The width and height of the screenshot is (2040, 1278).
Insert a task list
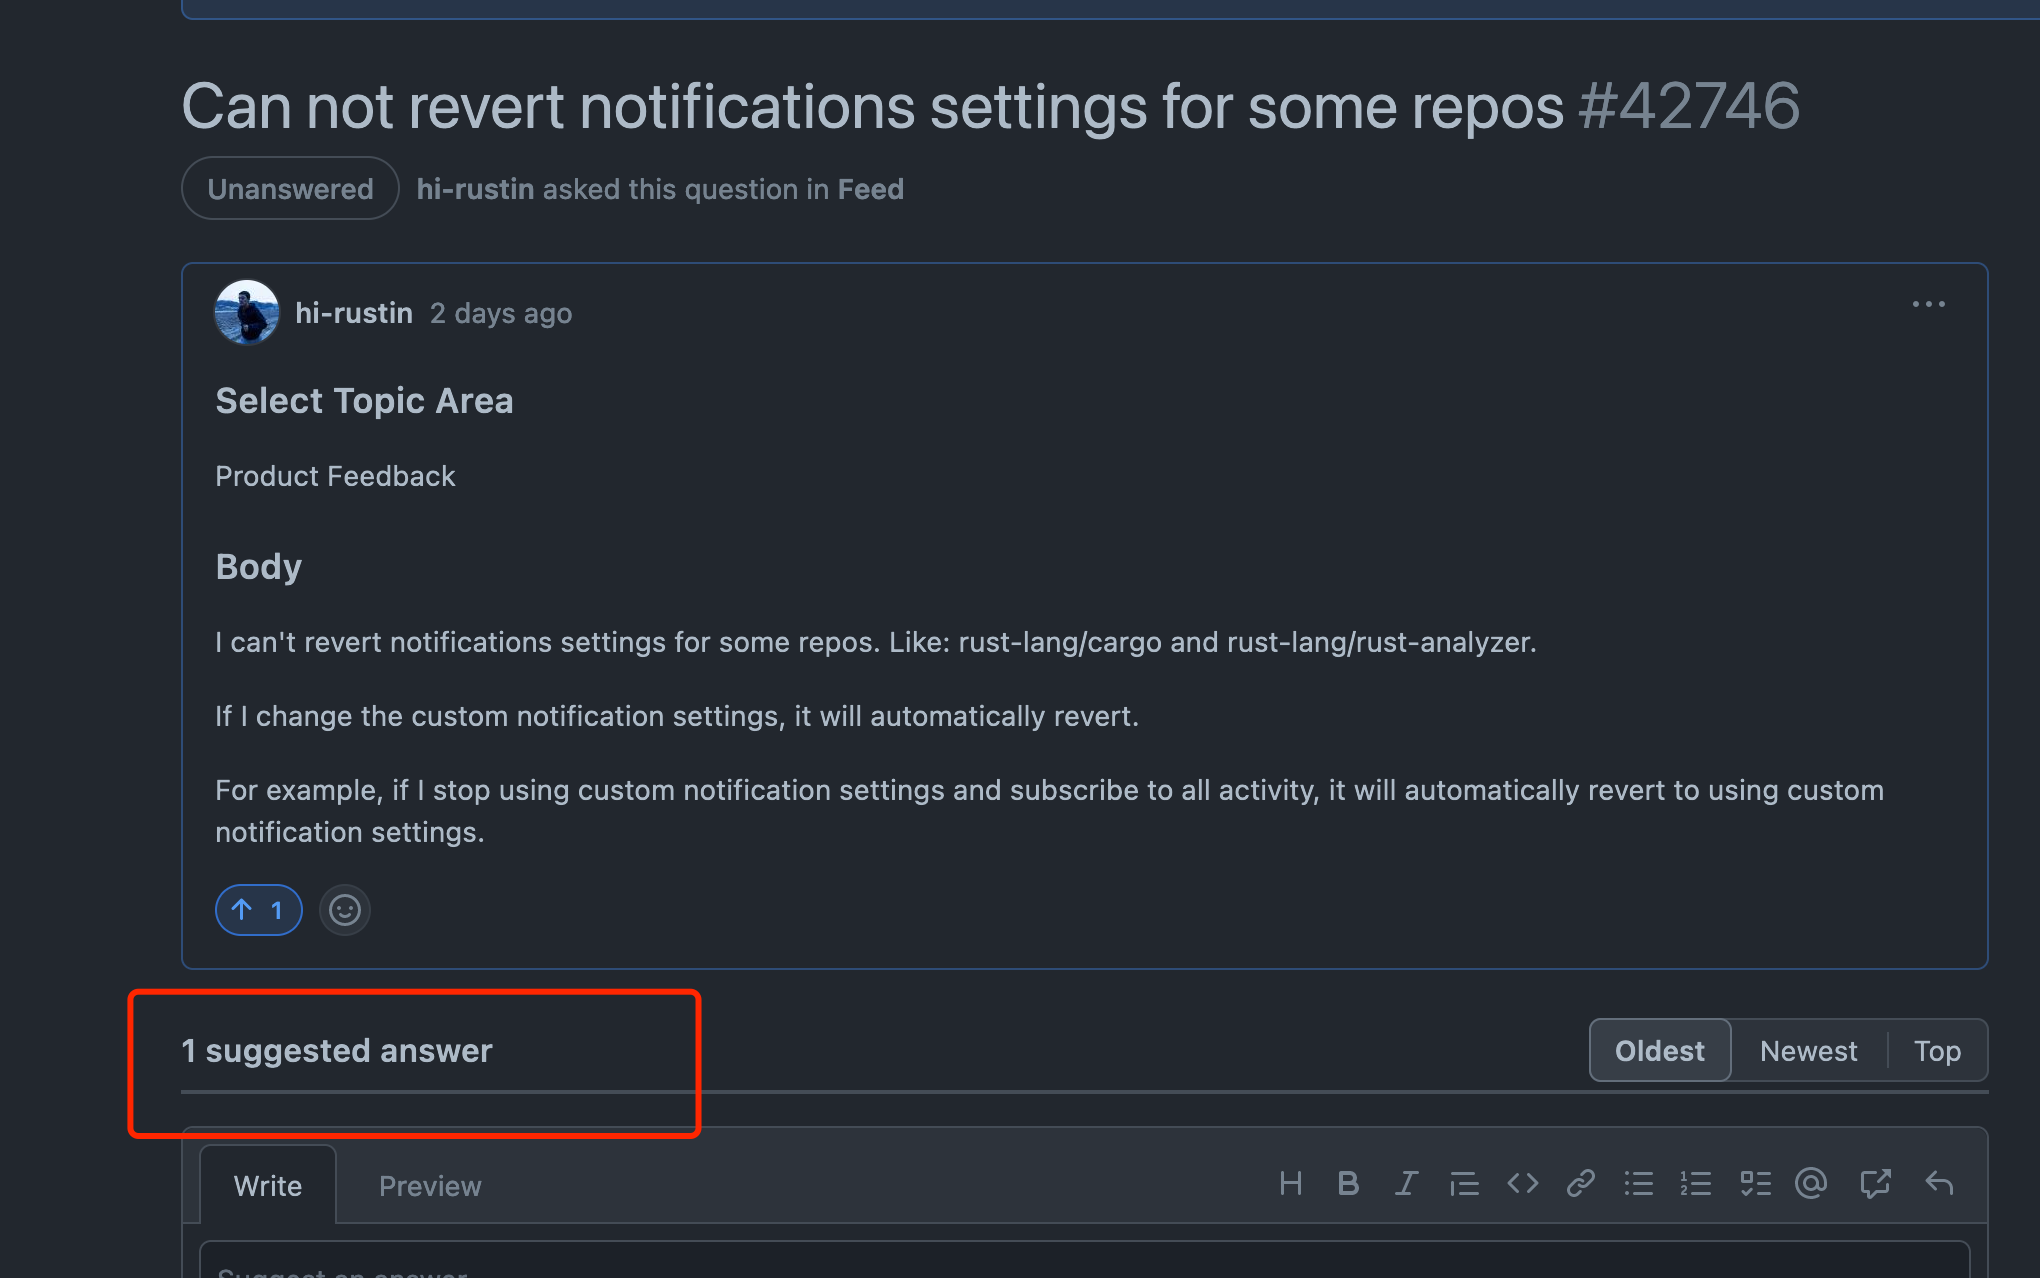pyautogui.click(x=1755, y=1184)
